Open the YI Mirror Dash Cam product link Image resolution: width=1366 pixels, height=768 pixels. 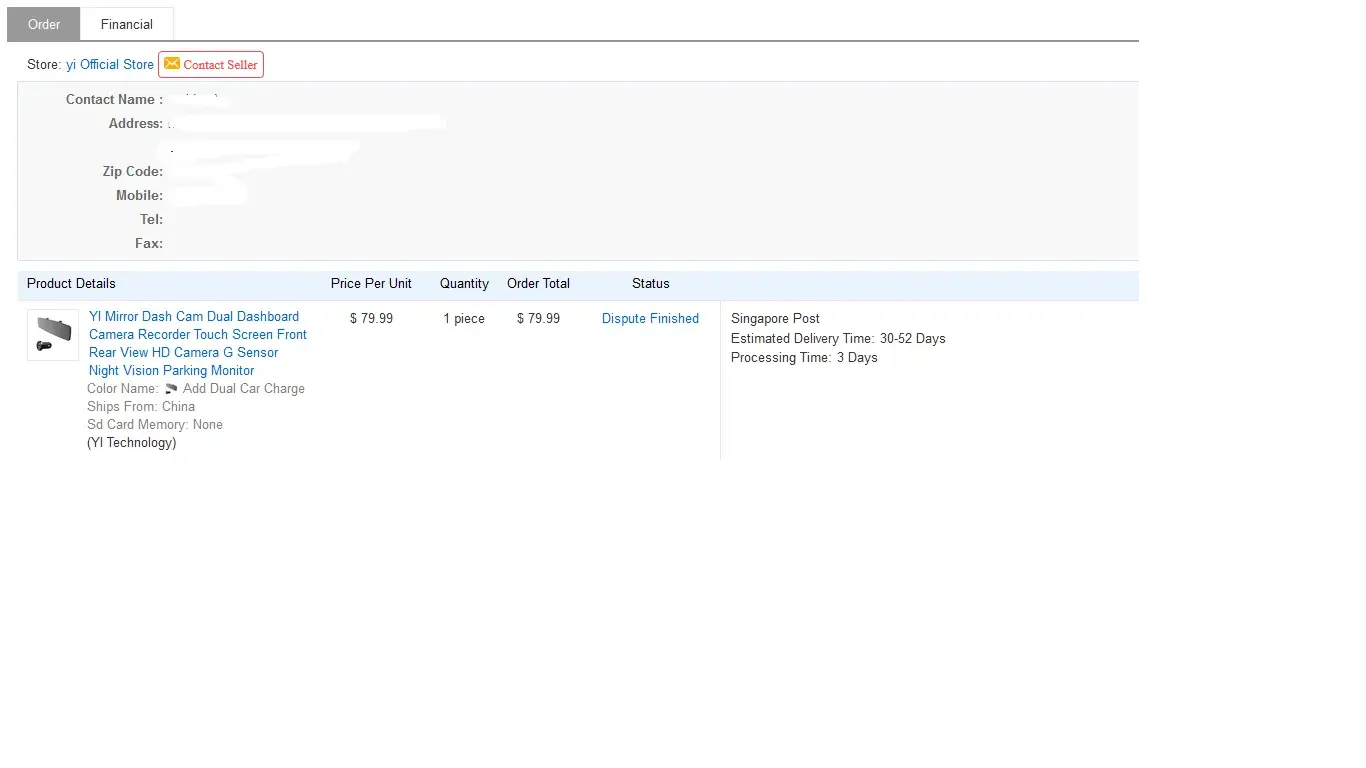197,343
